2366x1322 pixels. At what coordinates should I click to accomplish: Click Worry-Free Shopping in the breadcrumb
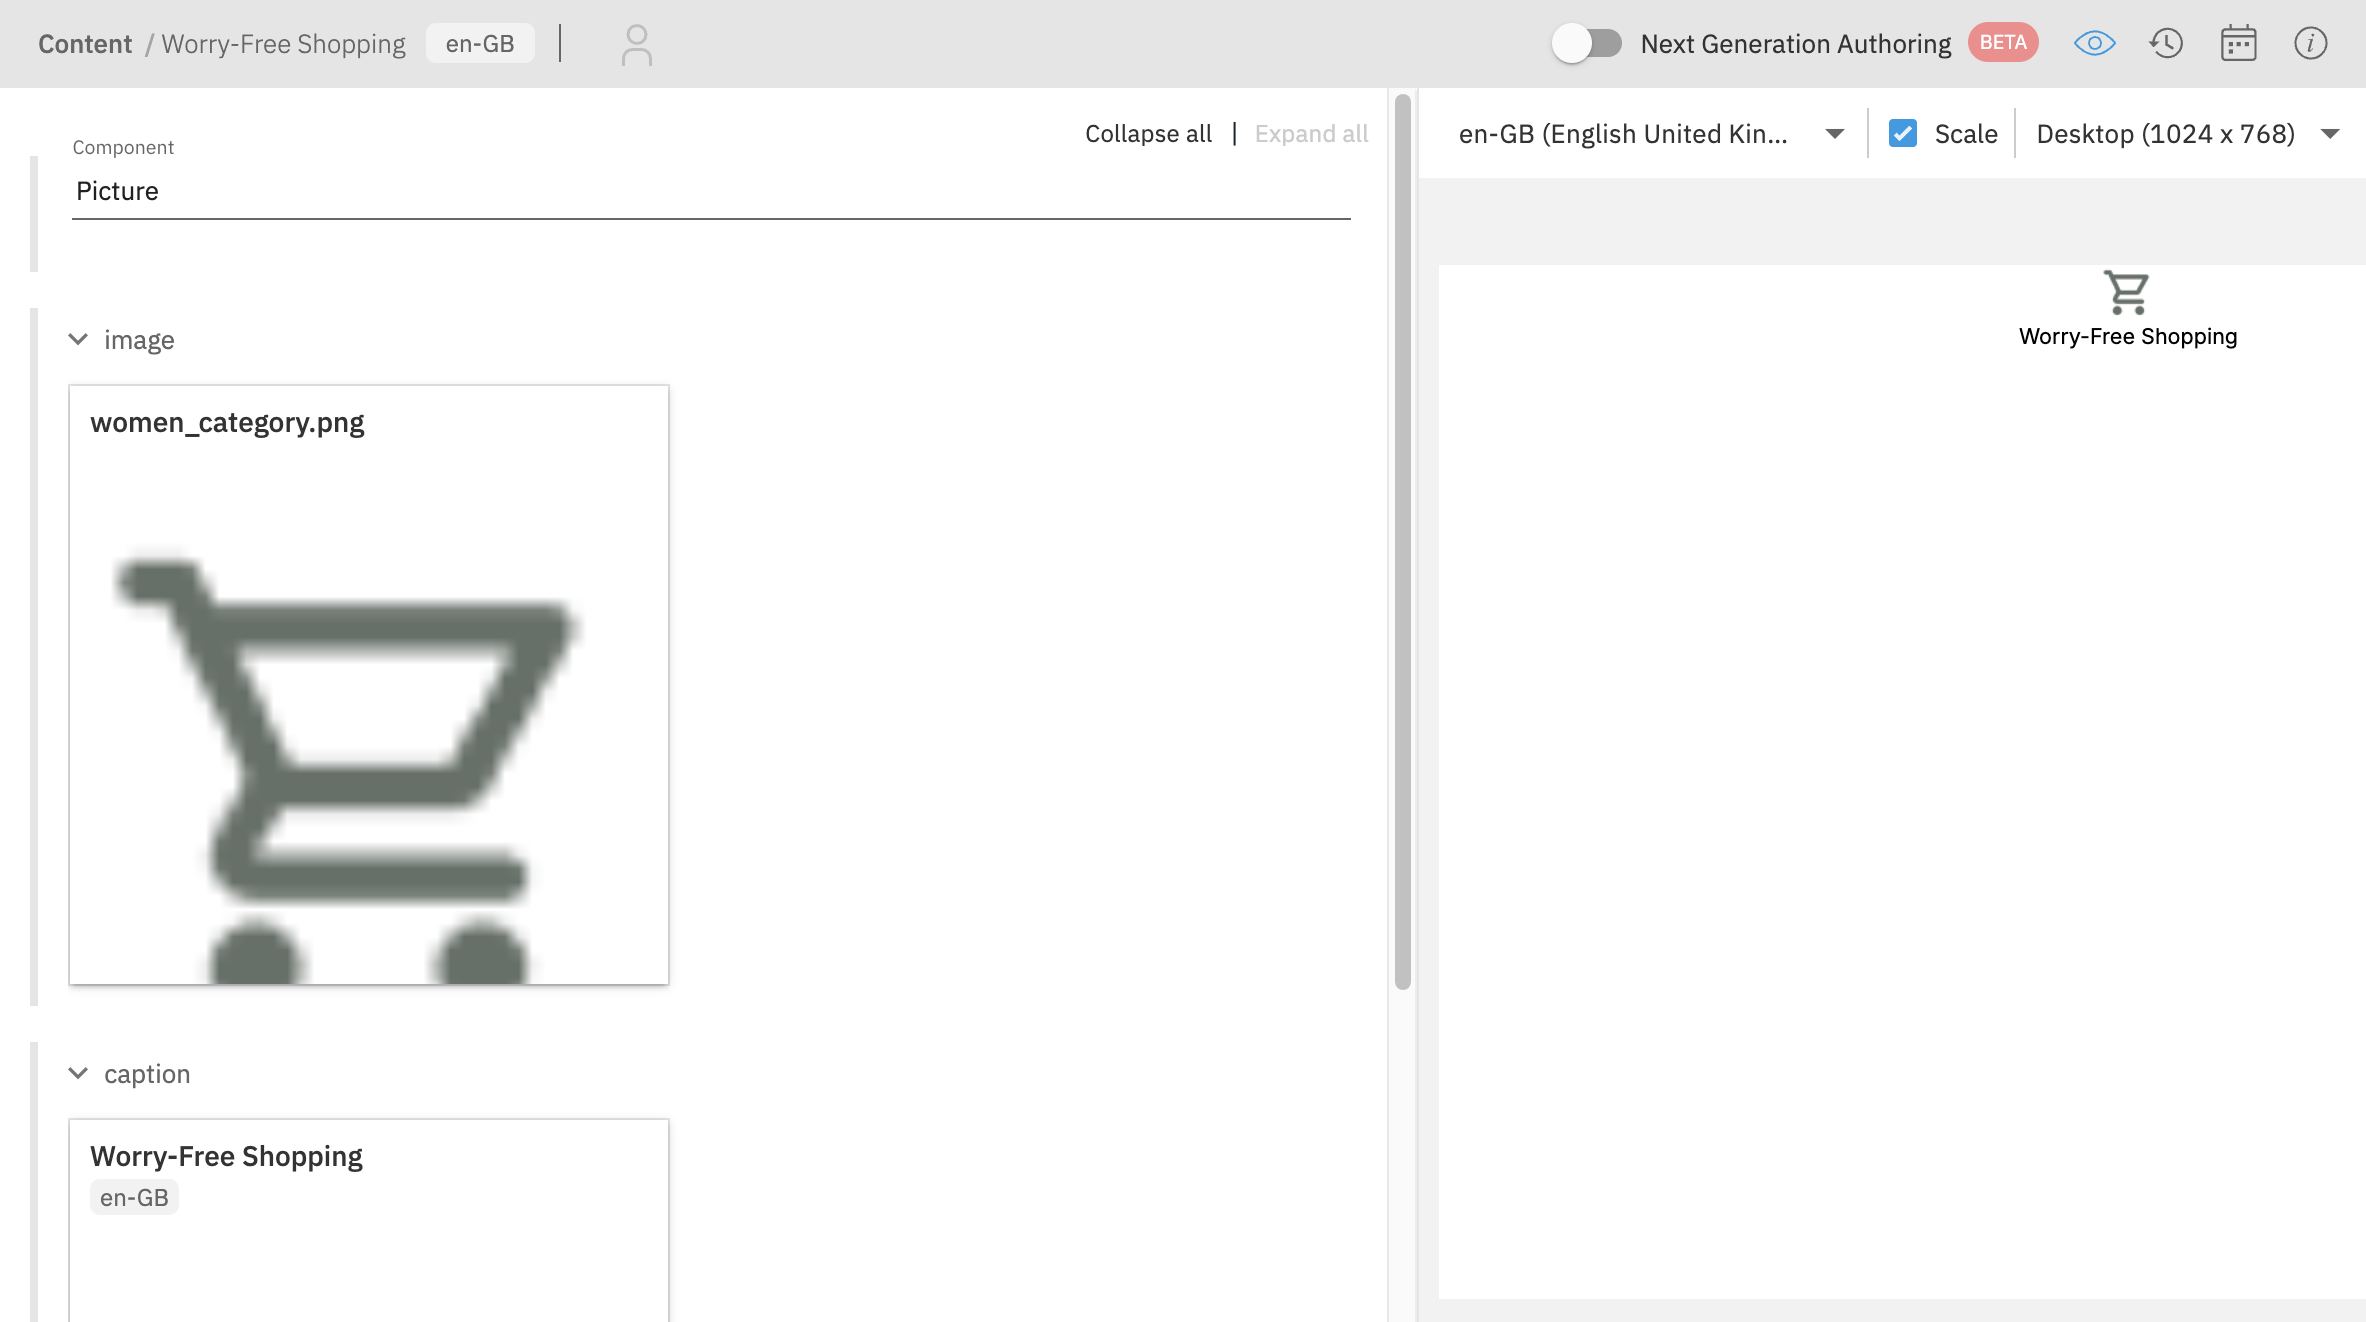click(x=284, y=43)
